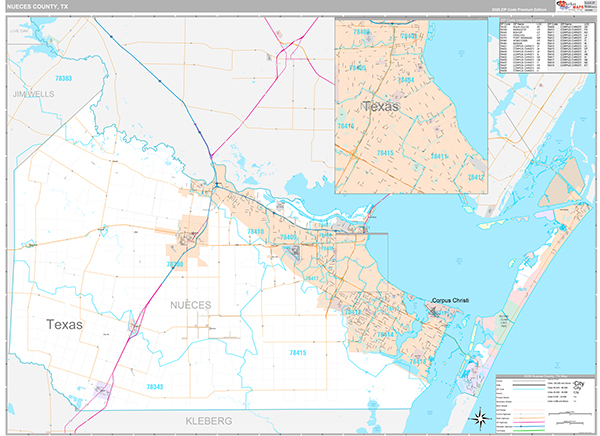This screenshot has height=436, width=600.
Task: Click ZIP code label 78380
Action: (x=175, y=265)
